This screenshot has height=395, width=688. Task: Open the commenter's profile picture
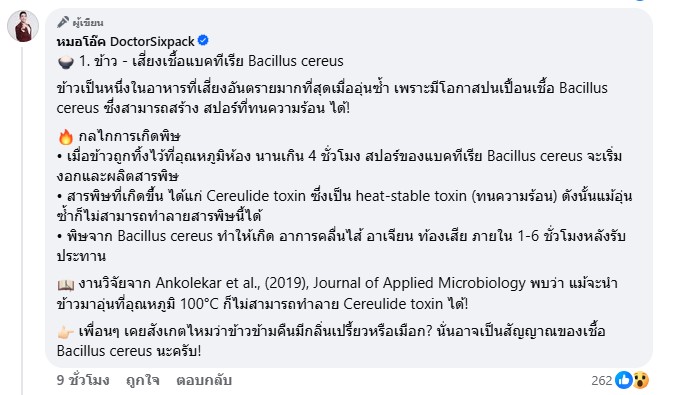coord(23,26)
